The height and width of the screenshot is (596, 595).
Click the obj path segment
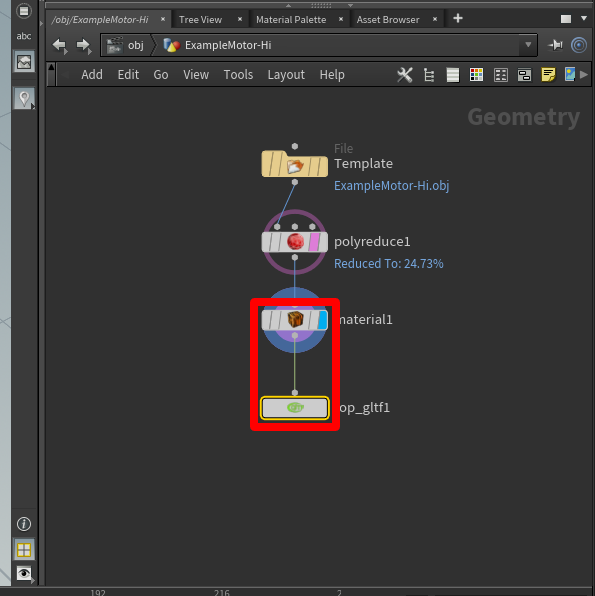coord(126,46)
